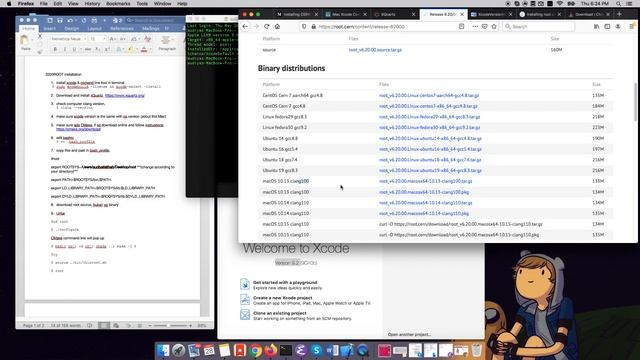Show Firefox sidebars icon
This screenshot has height=360, width=640.
click(x=607, y=27)
